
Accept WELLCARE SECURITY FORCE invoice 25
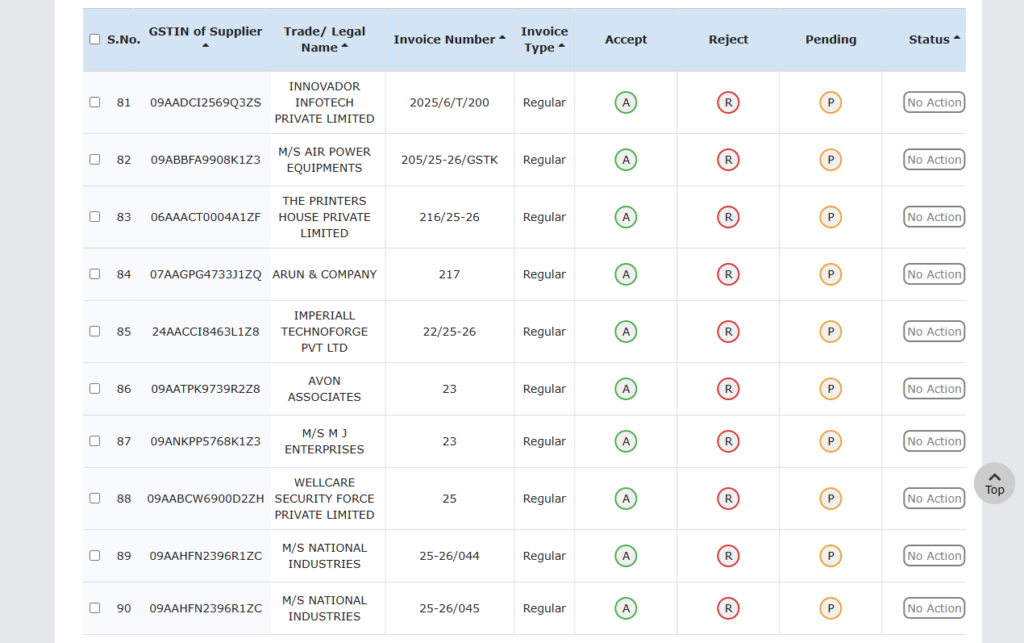pos(626,499)
